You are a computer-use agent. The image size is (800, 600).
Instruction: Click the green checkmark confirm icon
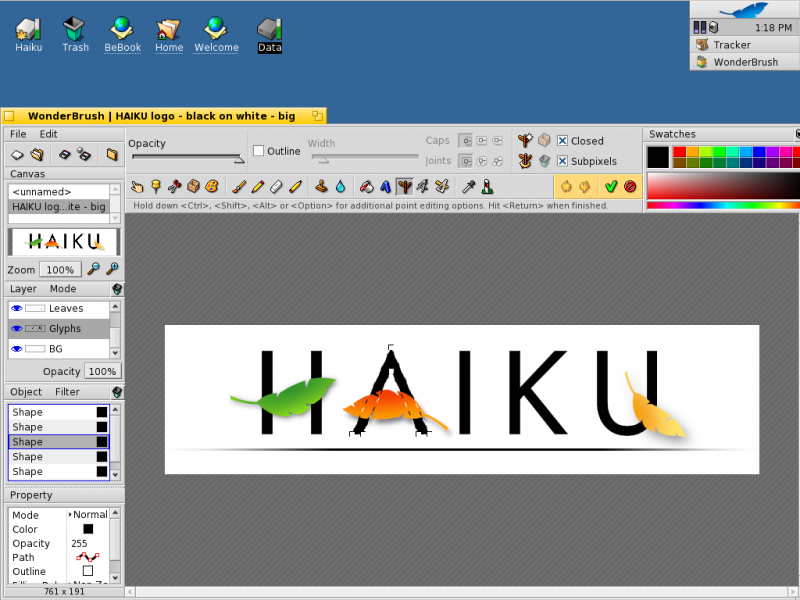point(611,187)
